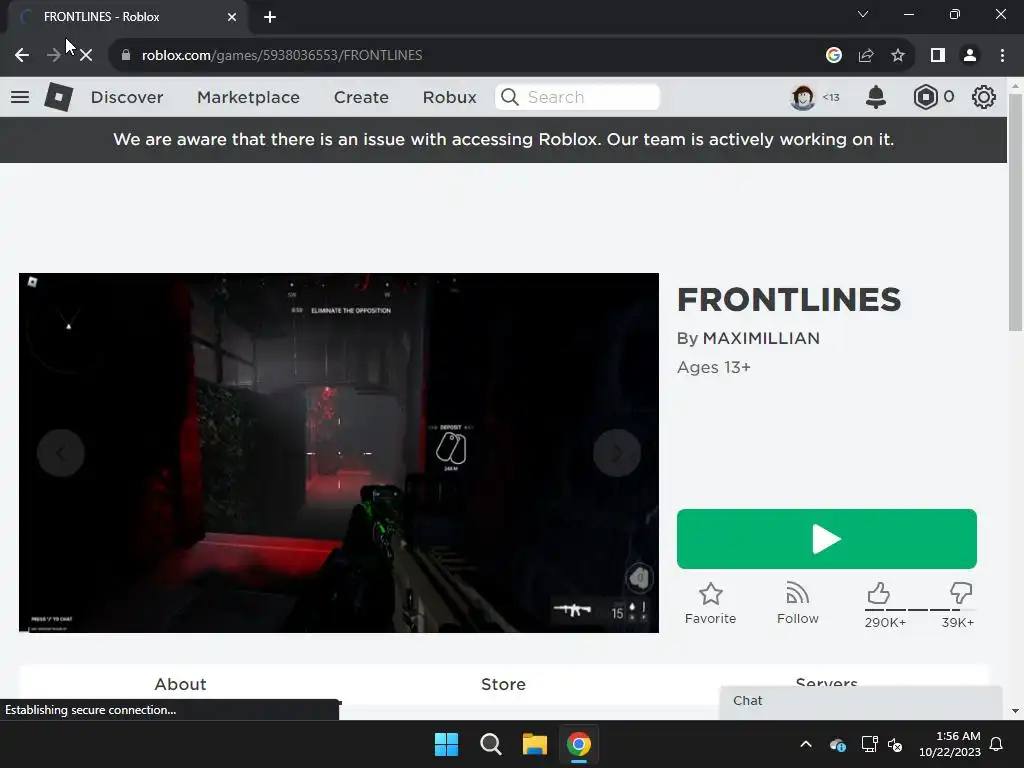Go back in browser history
Image resolution: width=1024 pixels, height=768 pixels.
pos(22,56)
